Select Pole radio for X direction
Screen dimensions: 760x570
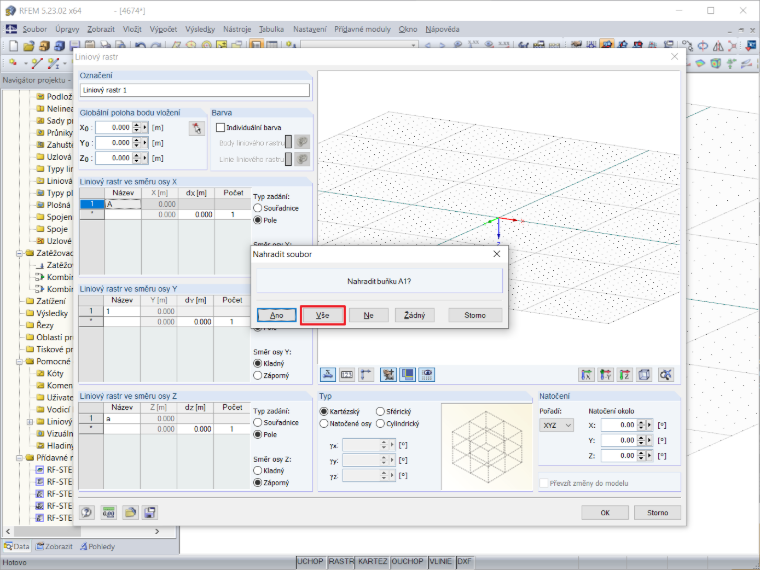tap(258, 220)
